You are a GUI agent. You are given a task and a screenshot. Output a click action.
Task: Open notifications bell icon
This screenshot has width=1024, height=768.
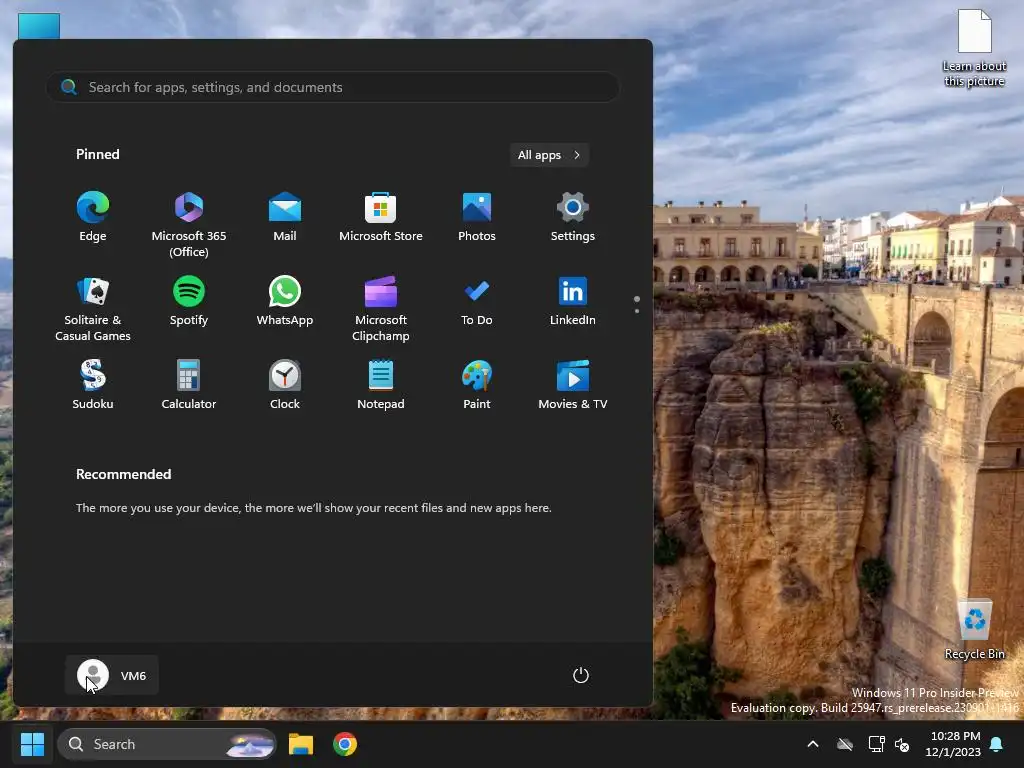pos(997,744)
